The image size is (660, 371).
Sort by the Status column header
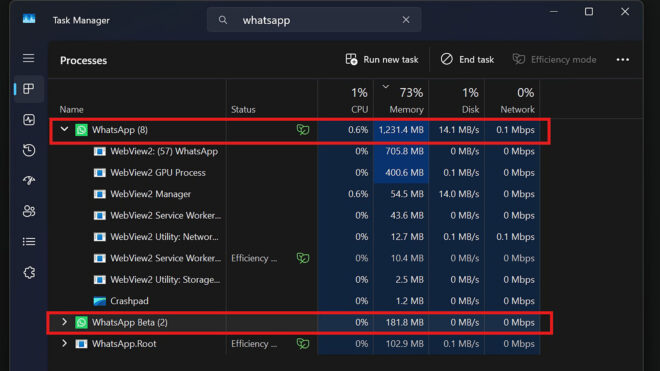click(243, 109)
